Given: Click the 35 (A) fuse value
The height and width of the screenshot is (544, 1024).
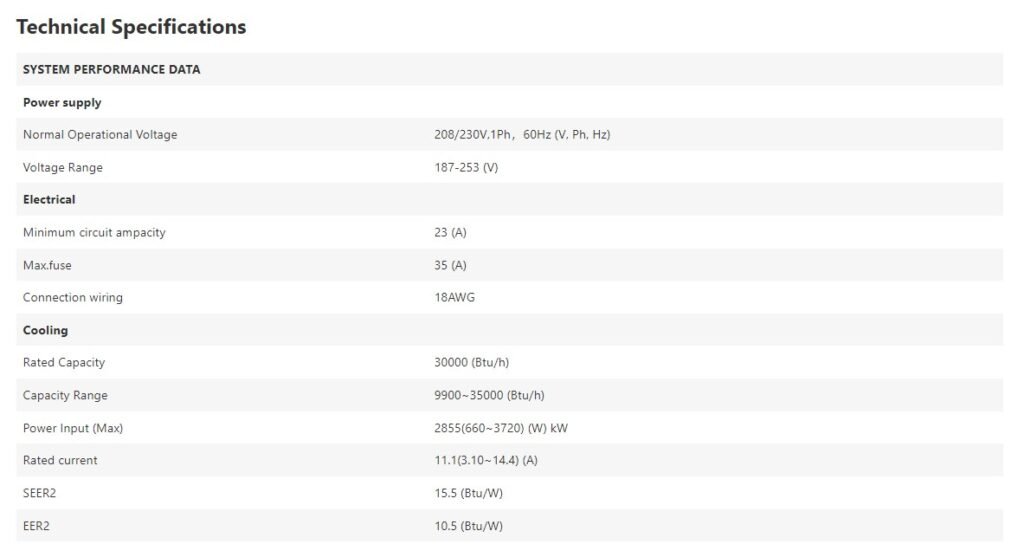Looking at the screenshot, I should coord(451,265).
